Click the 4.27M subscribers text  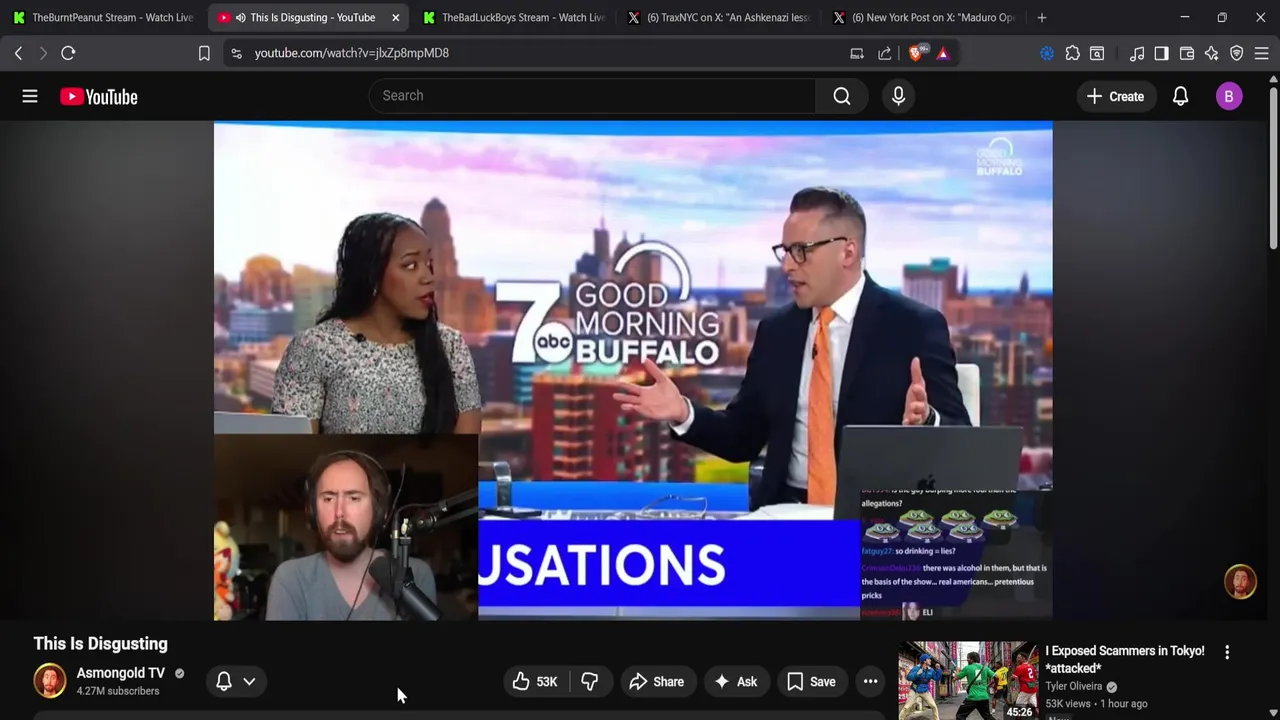coord(118,691)
